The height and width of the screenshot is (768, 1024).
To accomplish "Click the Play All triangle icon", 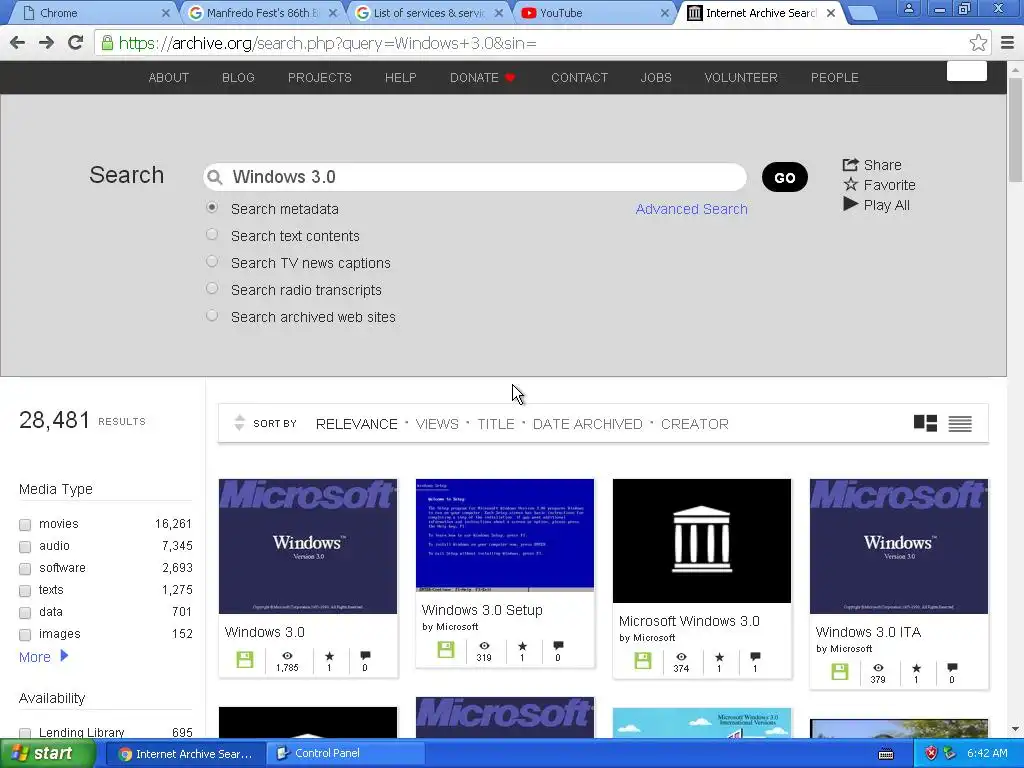I will pyautogui.click(x=850, y=204).
